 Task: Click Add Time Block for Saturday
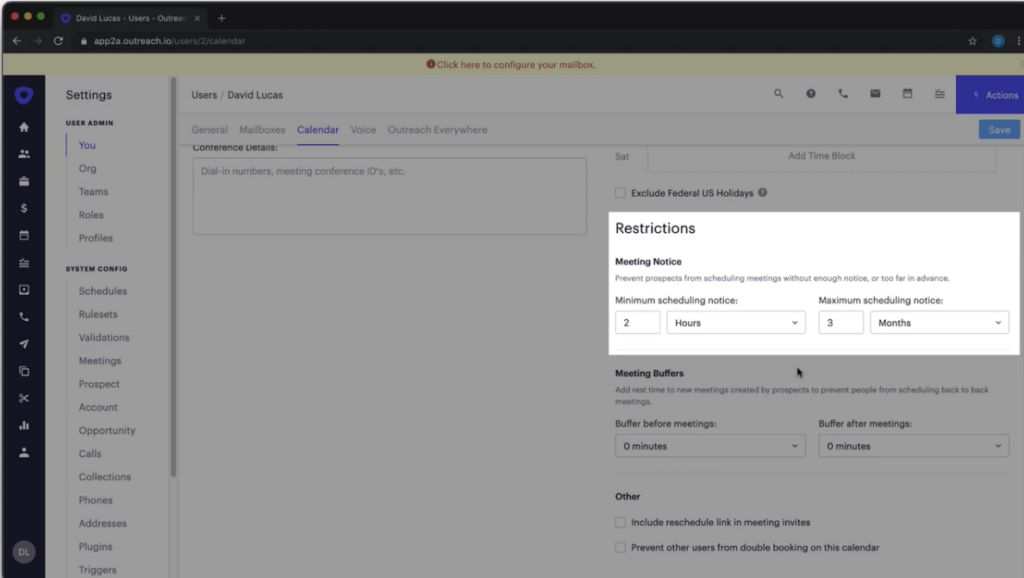[822, 156]
